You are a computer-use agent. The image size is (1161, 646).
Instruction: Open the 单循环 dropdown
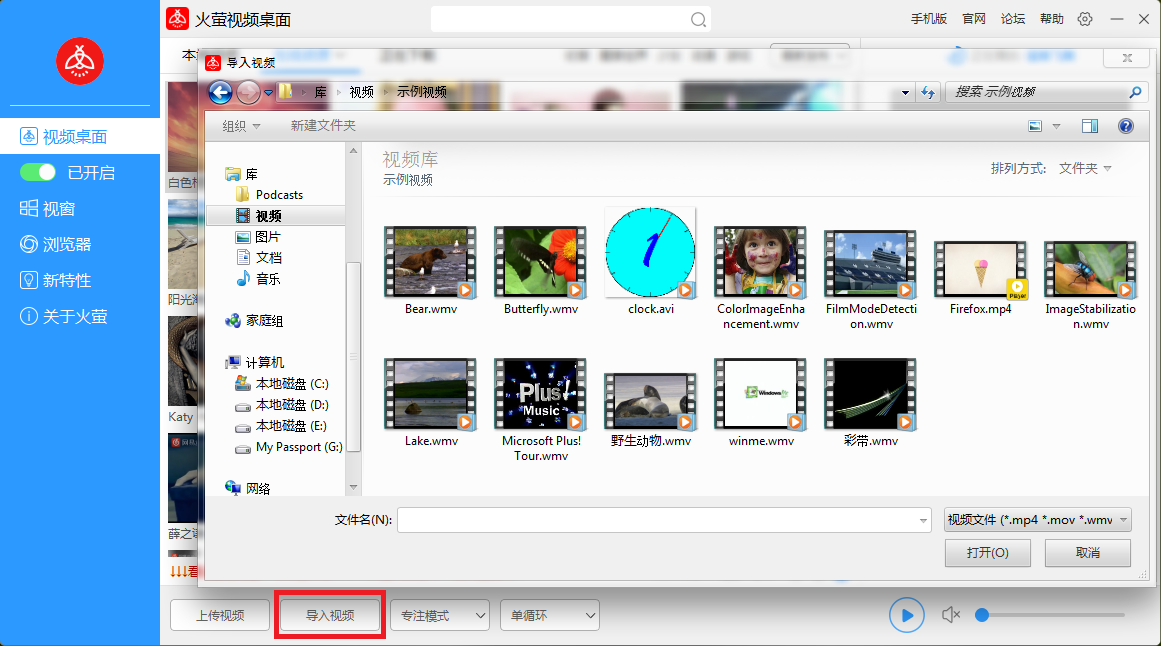click(549, 615)
